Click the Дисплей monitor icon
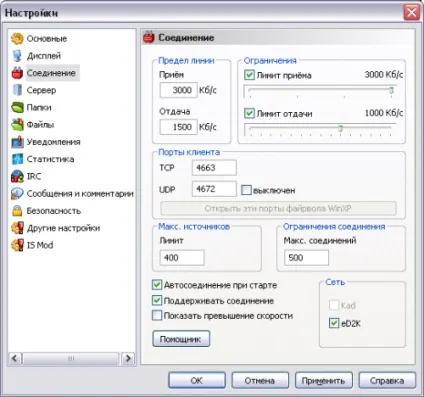Image resolution: width=424 pixels, height=397 pixels. tap(17, 56)
